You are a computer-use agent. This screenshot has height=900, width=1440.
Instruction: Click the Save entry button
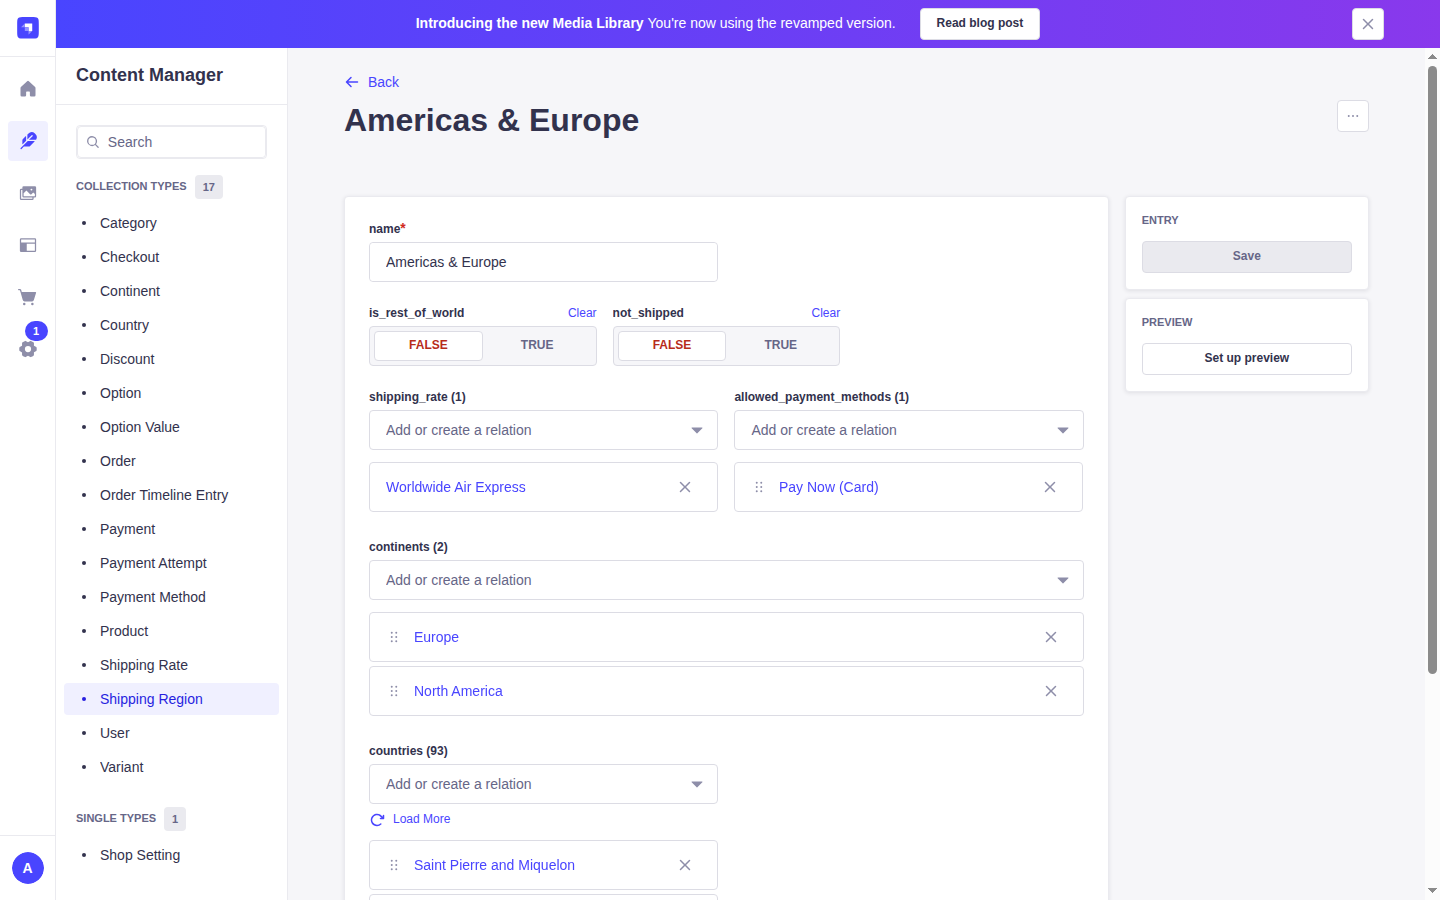pyautogui.click(x=1247, y=257)
